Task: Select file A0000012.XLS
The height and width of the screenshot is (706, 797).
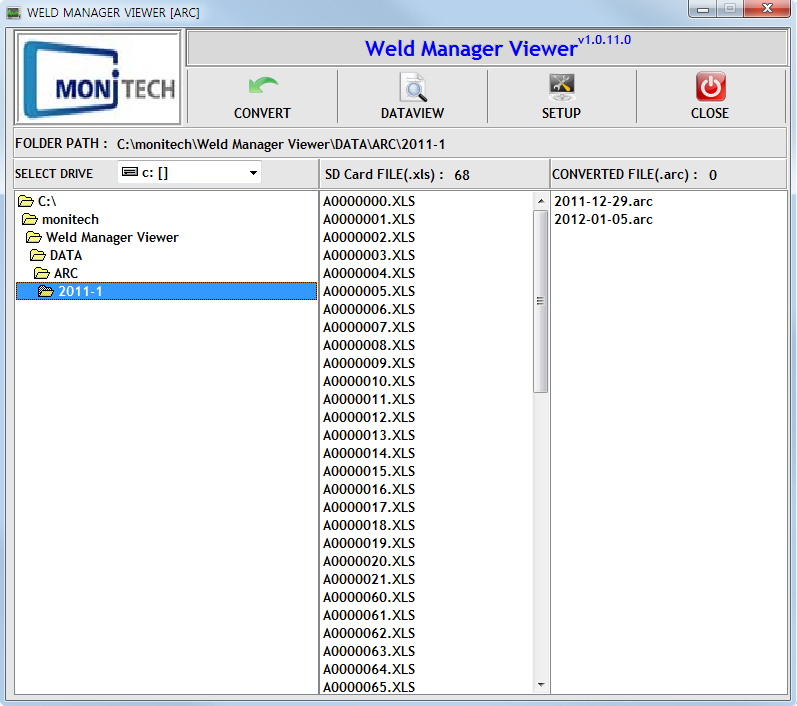Action: click(369, 417)
